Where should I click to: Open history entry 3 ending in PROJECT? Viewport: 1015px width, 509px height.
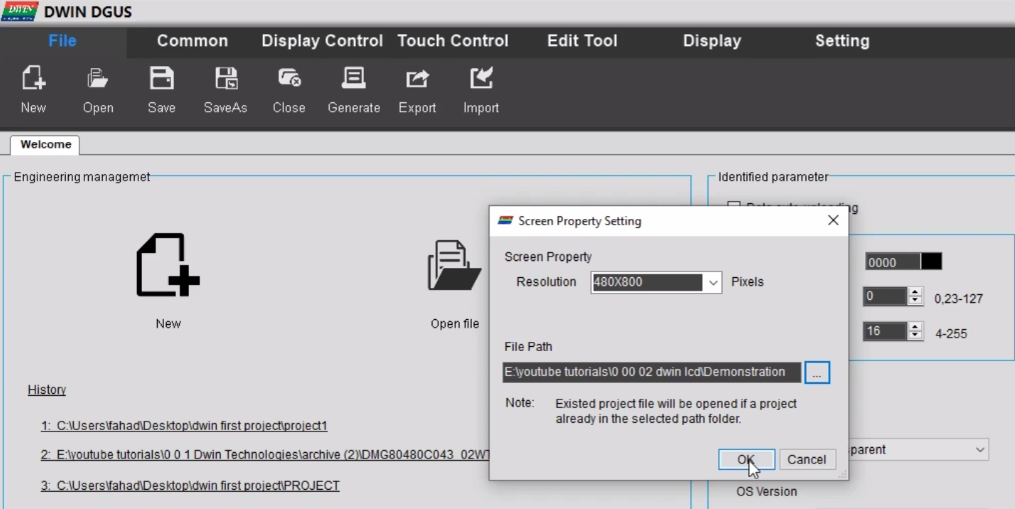pos(190,485)
